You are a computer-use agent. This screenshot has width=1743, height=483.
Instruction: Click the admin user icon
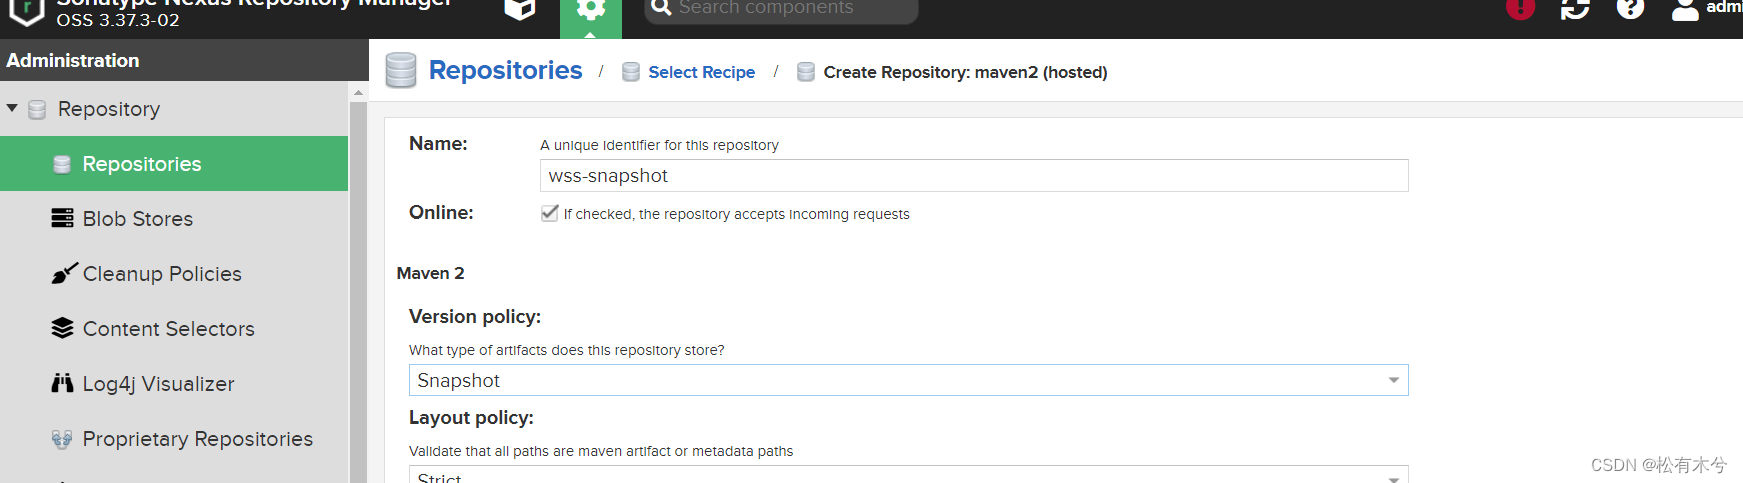tap(1685, 10)
